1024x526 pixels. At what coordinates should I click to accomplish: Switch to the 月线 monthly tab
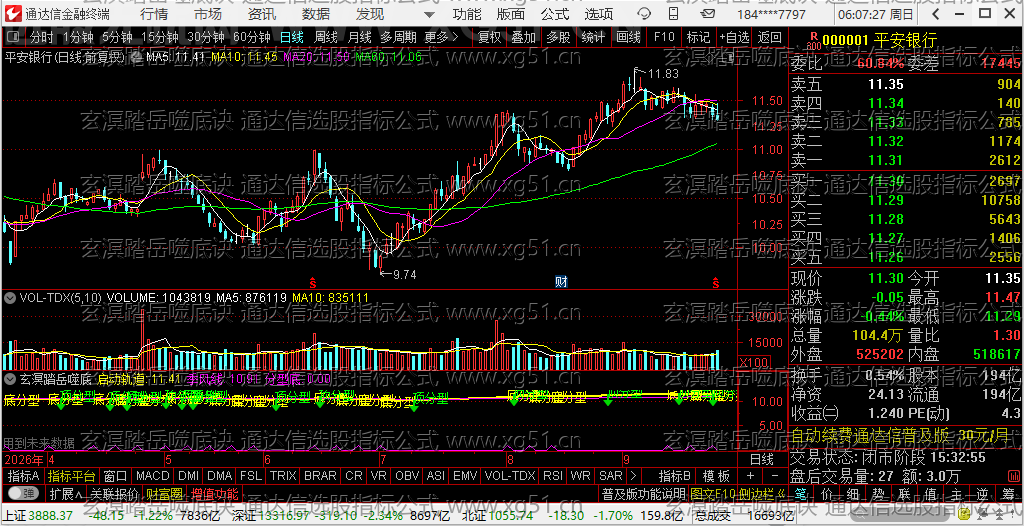(x=359, y=37)
